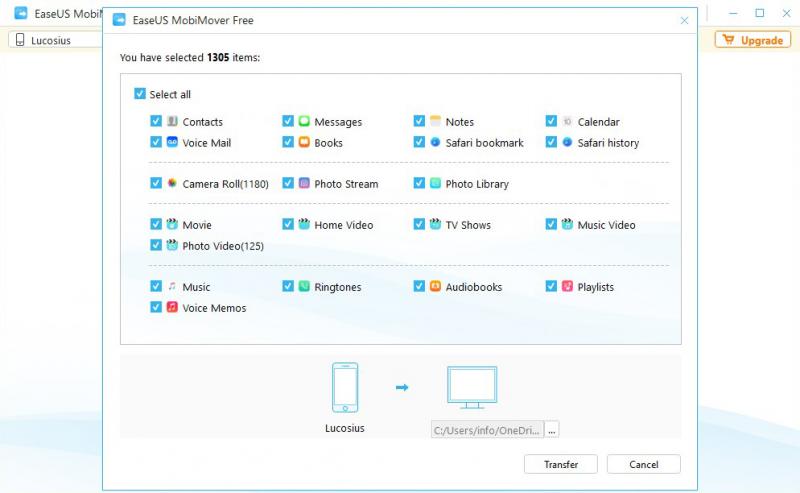Uncheck the Messages checkbox
This screenshot has width=800, height=493.
[288, 121]
